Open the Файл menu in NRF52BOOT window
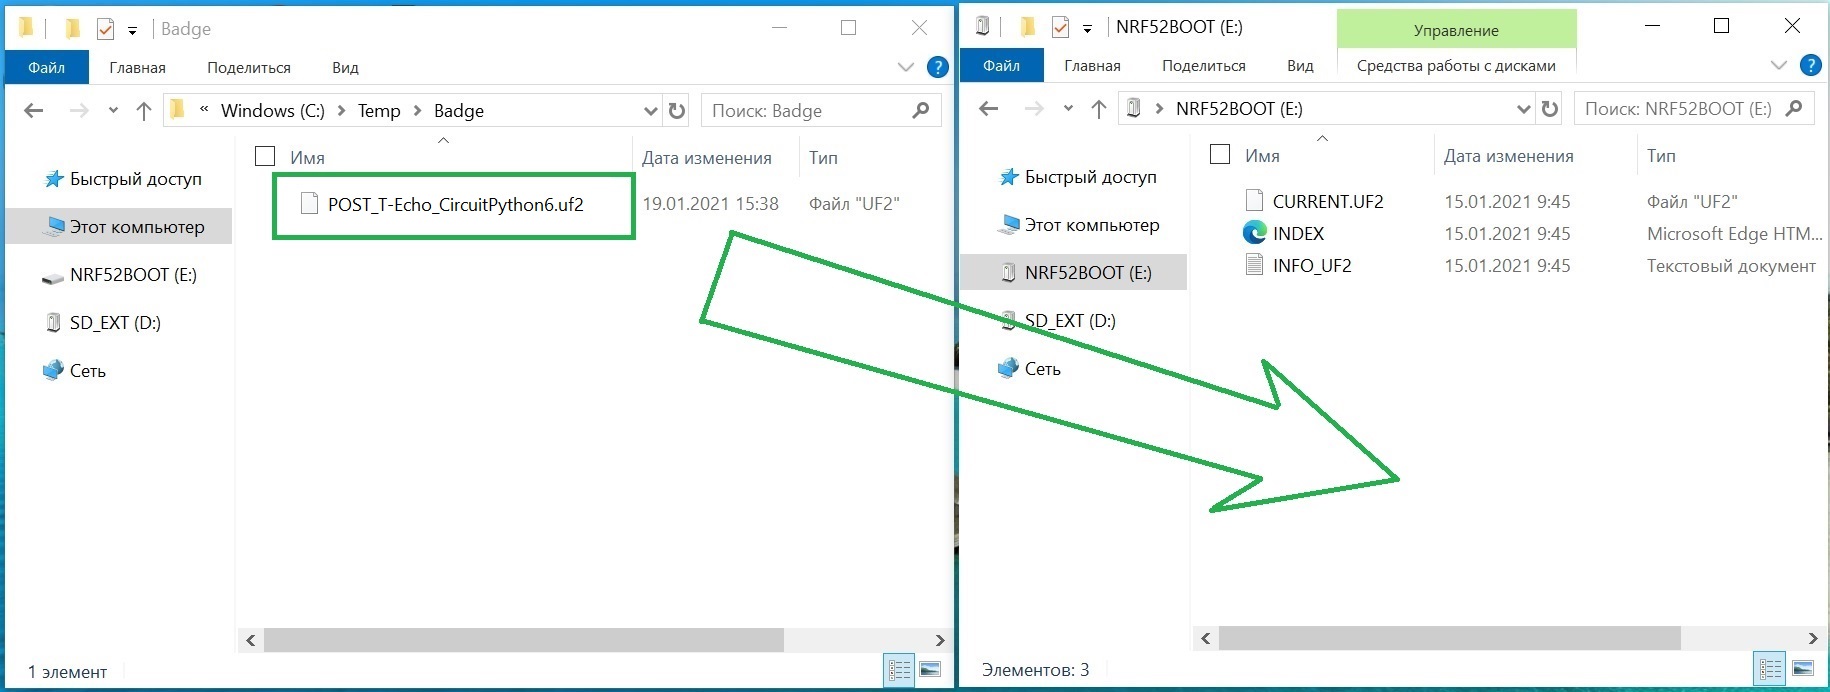Screen dimensions: 1830x692 pos(1001,65)
